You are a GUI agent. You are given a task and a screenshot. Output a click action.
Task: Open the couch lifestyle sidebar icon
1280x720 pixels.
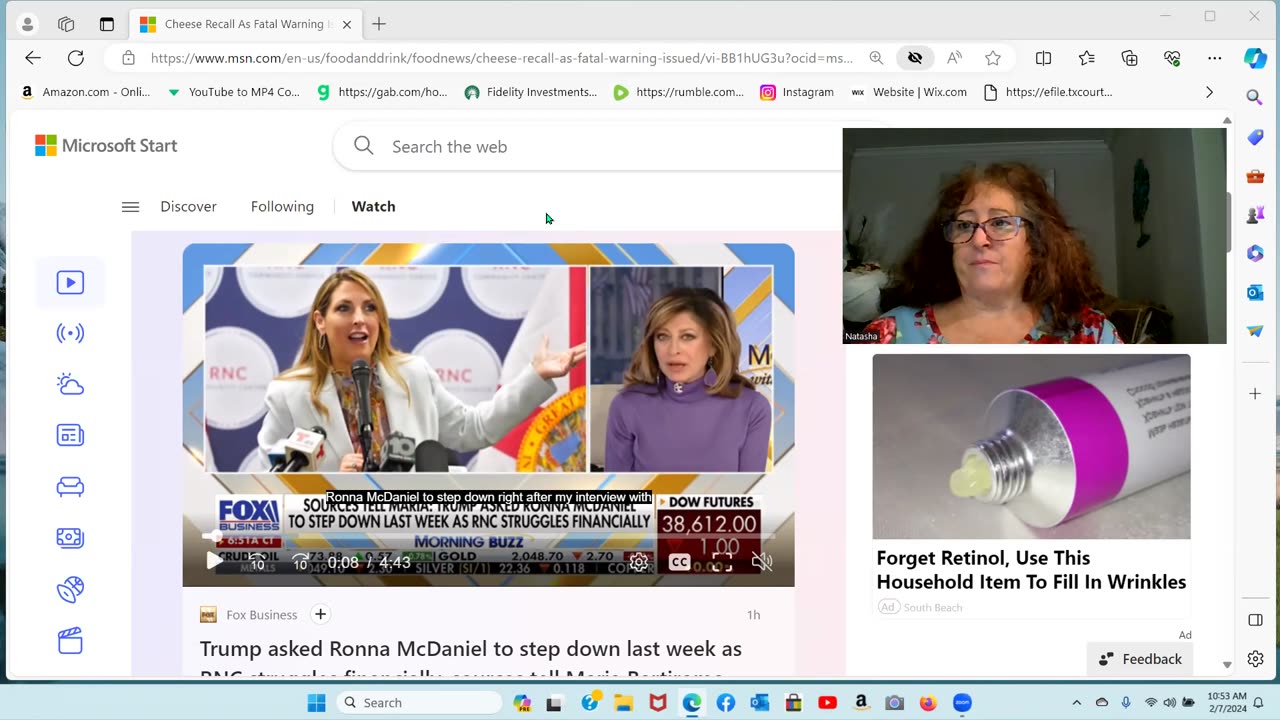tap(70, 486)
